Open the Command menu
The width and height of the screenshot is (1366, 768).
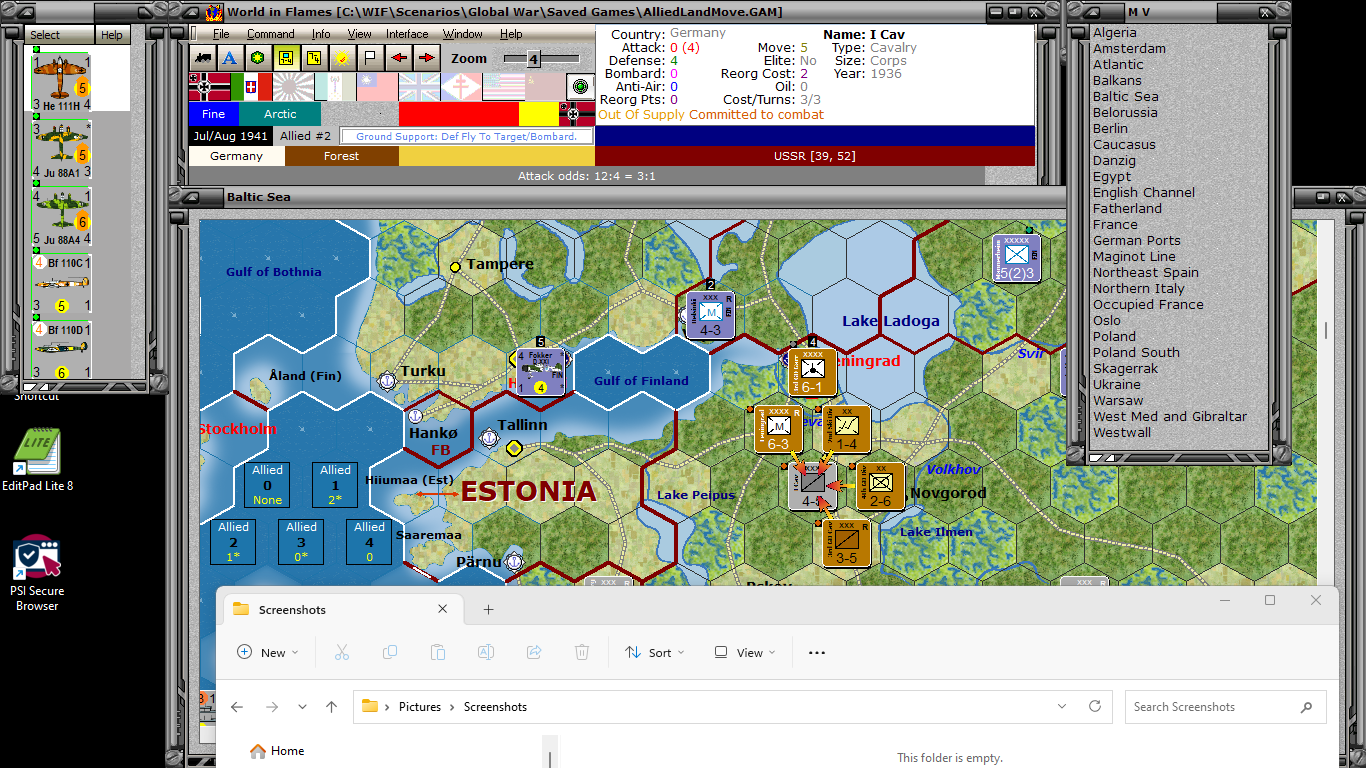(x=271, y=34)
